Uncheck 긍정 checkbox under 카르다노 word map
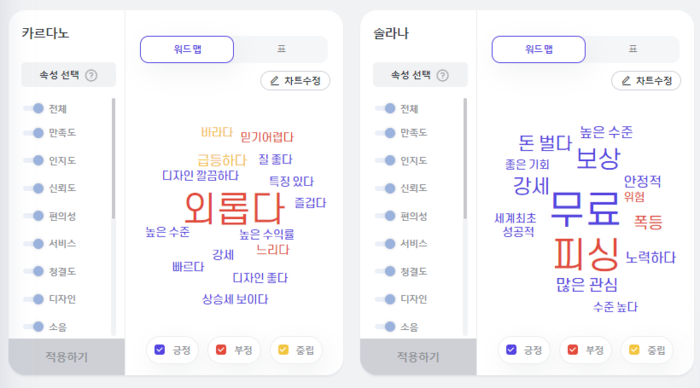This screenshot has height=388, width=700. coord(159,350)
